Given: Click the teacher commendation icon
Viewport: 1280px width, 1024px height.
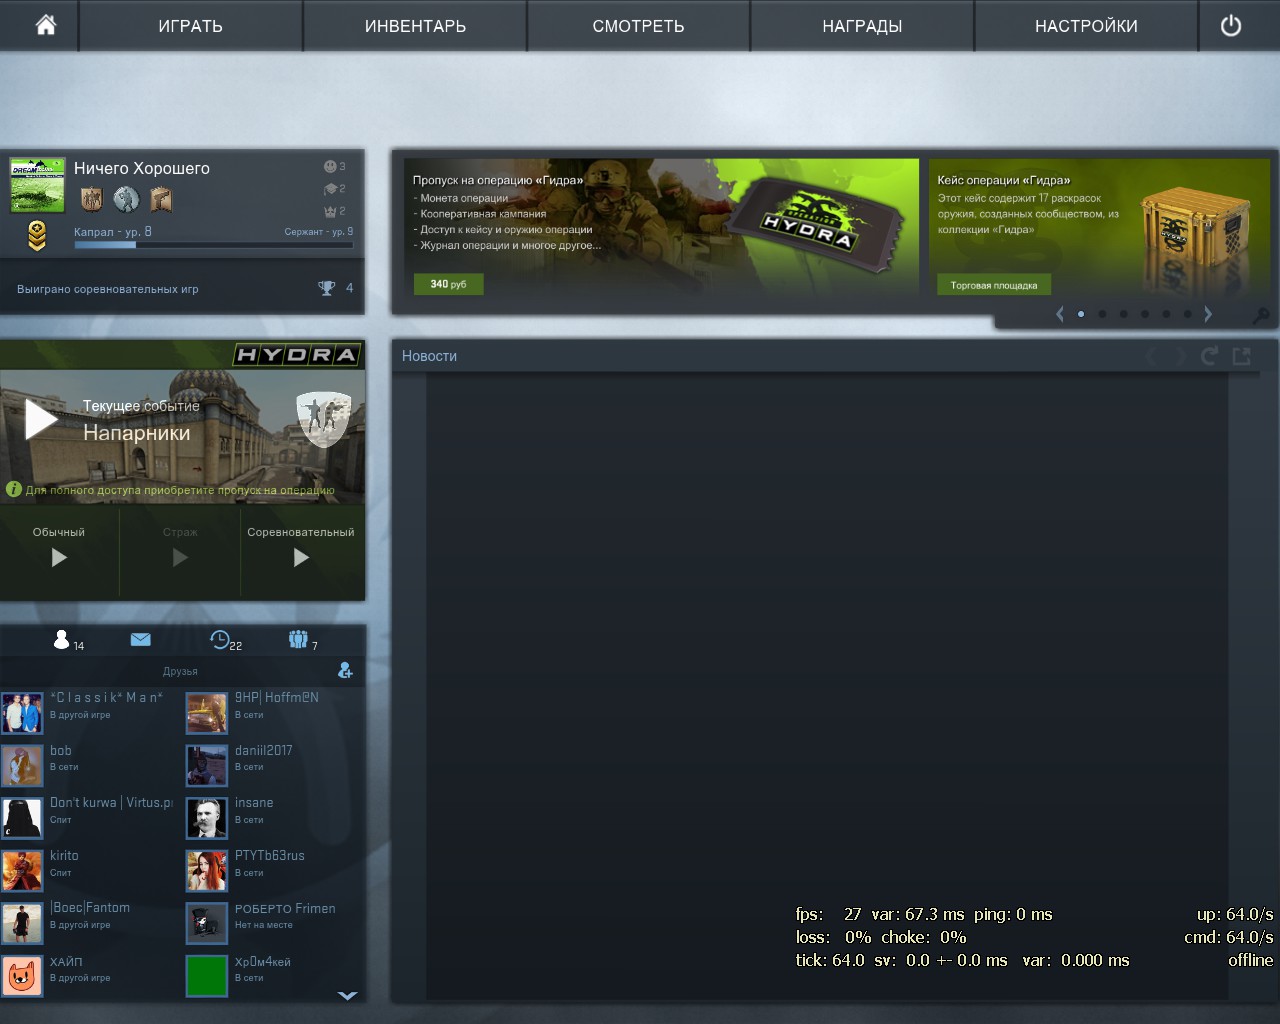Looking at the screenshot, I should click(x=330, y=189).
